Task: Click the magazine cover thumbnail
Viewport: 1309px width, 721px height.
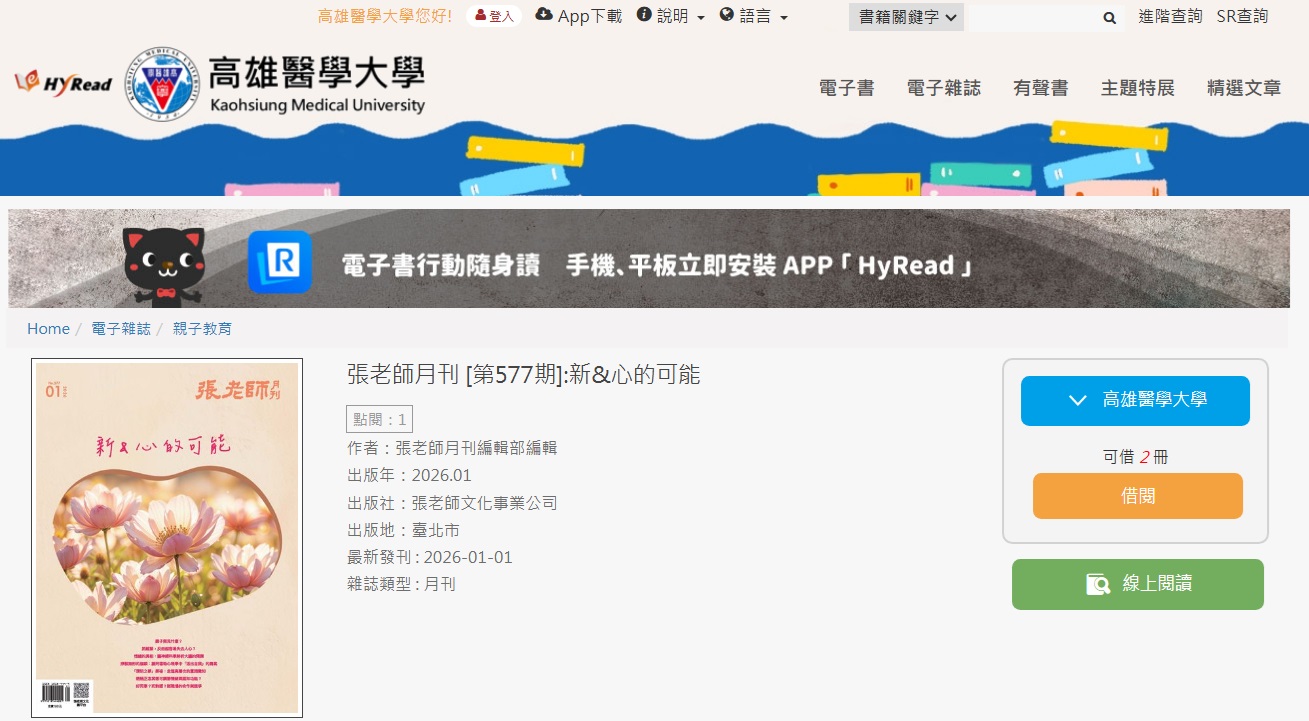Action: point(166,538)
